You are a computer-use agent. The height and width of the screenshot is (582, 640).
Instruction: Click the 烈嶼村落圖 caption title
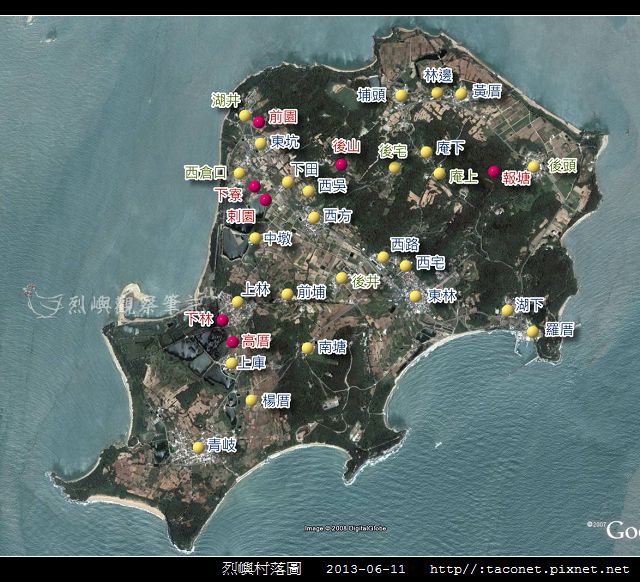pyautogui.click(x=262, y=568)
